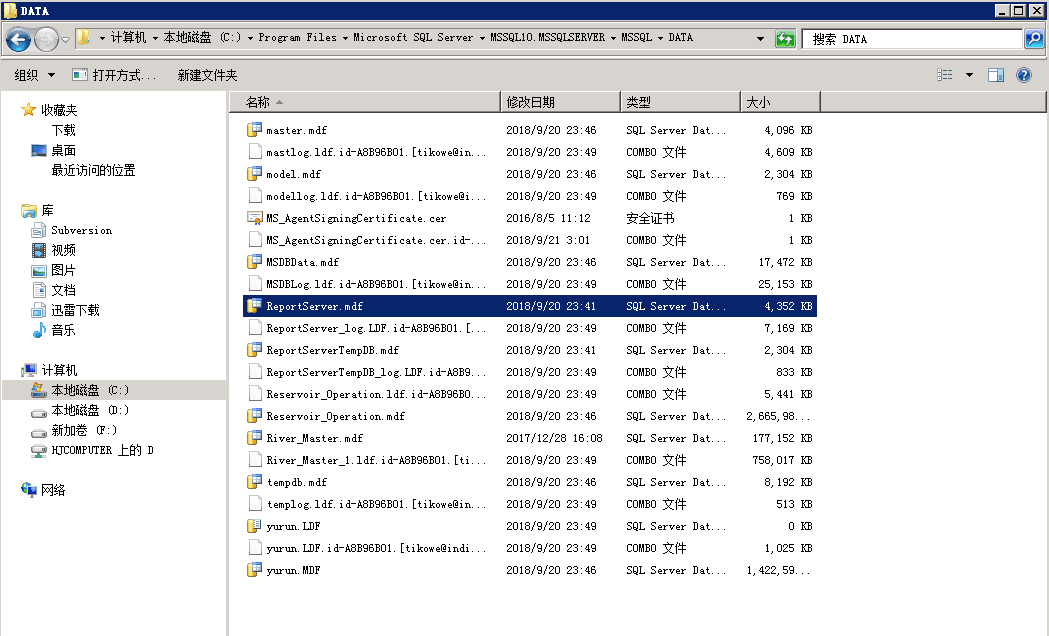The height and width of the screenshot is (636, 1049).
Task: Click the search magnifier icon
Action: coord(1034,39)
